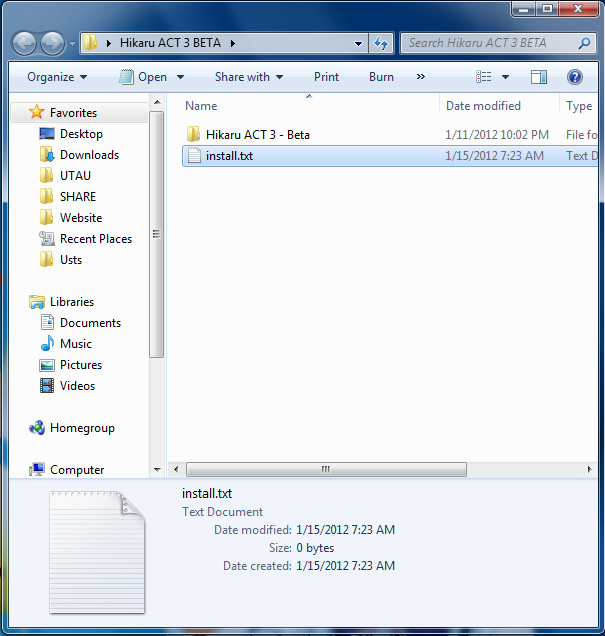605x636 pixels.
Task: Open the Help question mark icon
Action: [x=575, y=77]
